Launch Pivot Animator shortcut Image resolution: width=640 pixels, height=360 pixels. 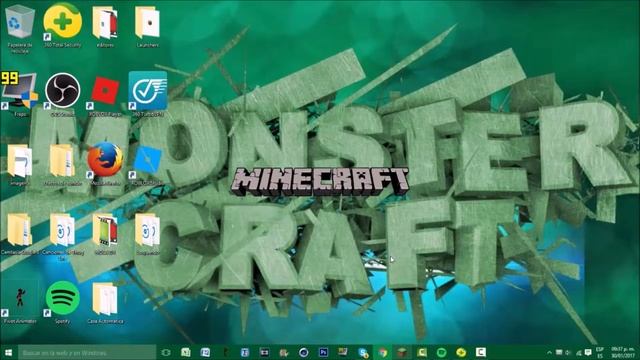pyautogui.click(x=20, y=303)
